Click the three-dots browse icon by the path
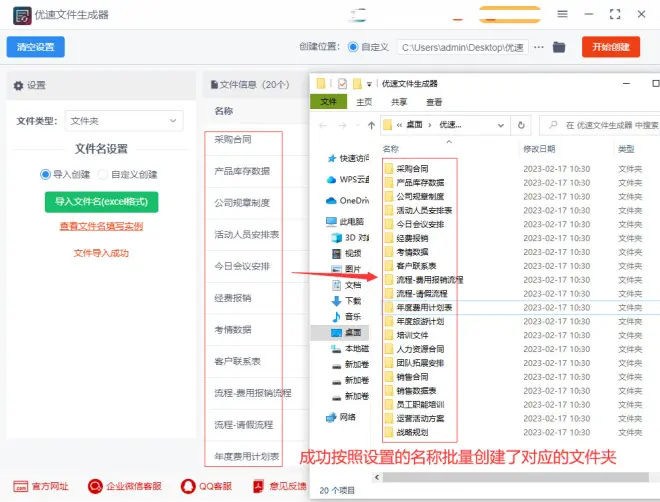660x502 pixels. (x=539, y=47)
